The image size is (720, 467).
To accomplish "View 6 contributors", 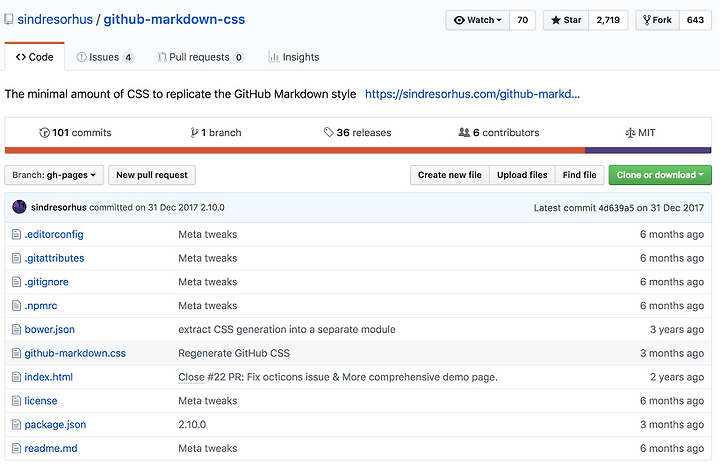I will point(499,133).
